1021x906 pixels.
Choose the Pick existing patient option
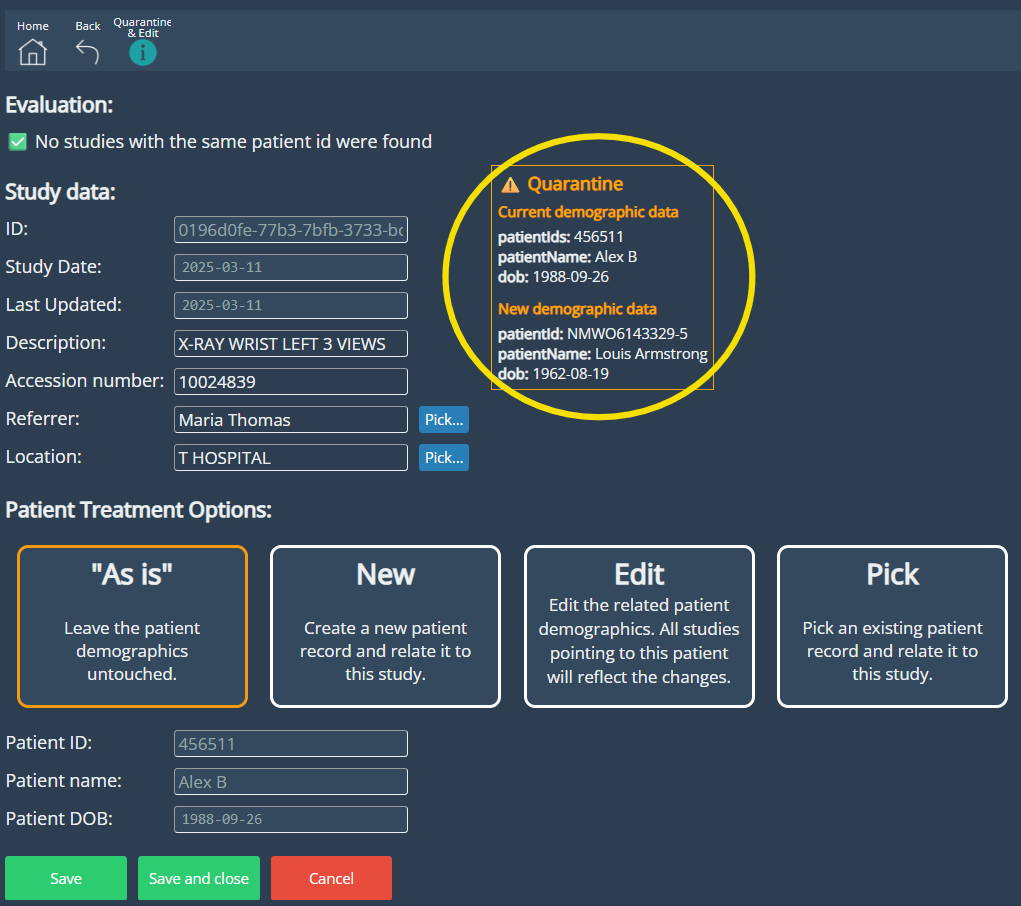pos(892,627)
